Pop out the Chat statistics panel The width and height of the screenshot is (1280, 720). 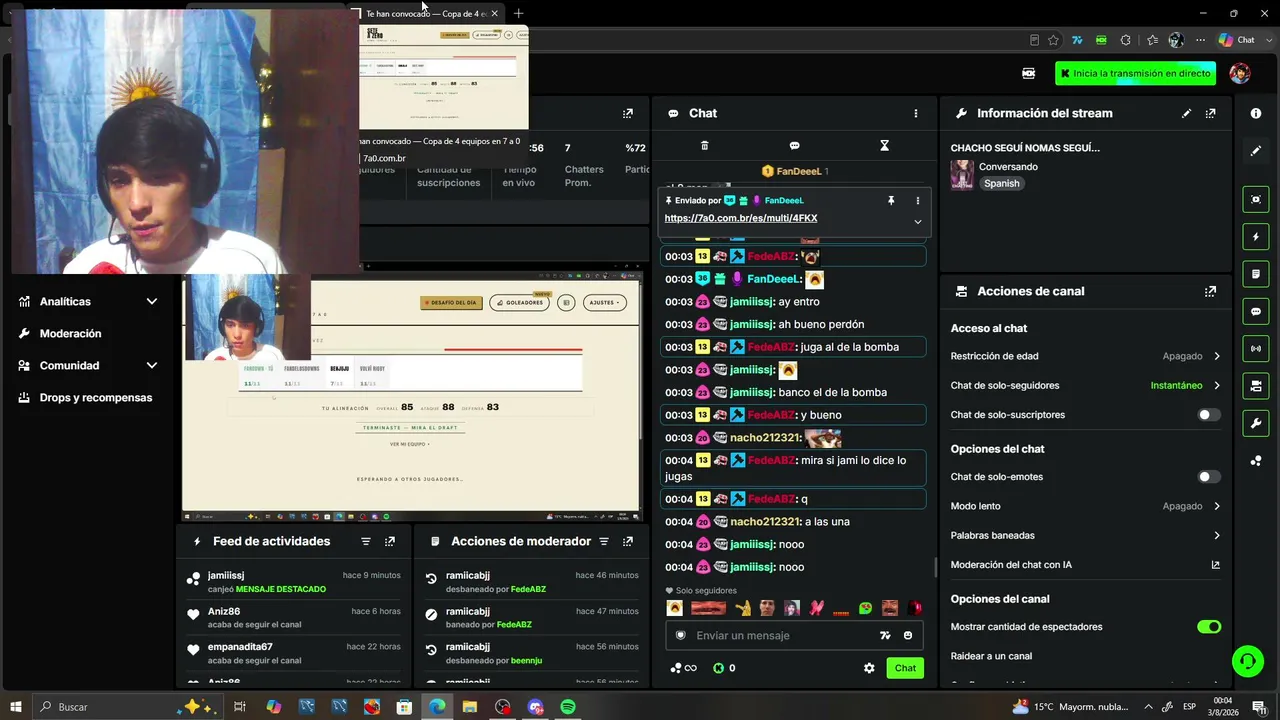(628, 113)
